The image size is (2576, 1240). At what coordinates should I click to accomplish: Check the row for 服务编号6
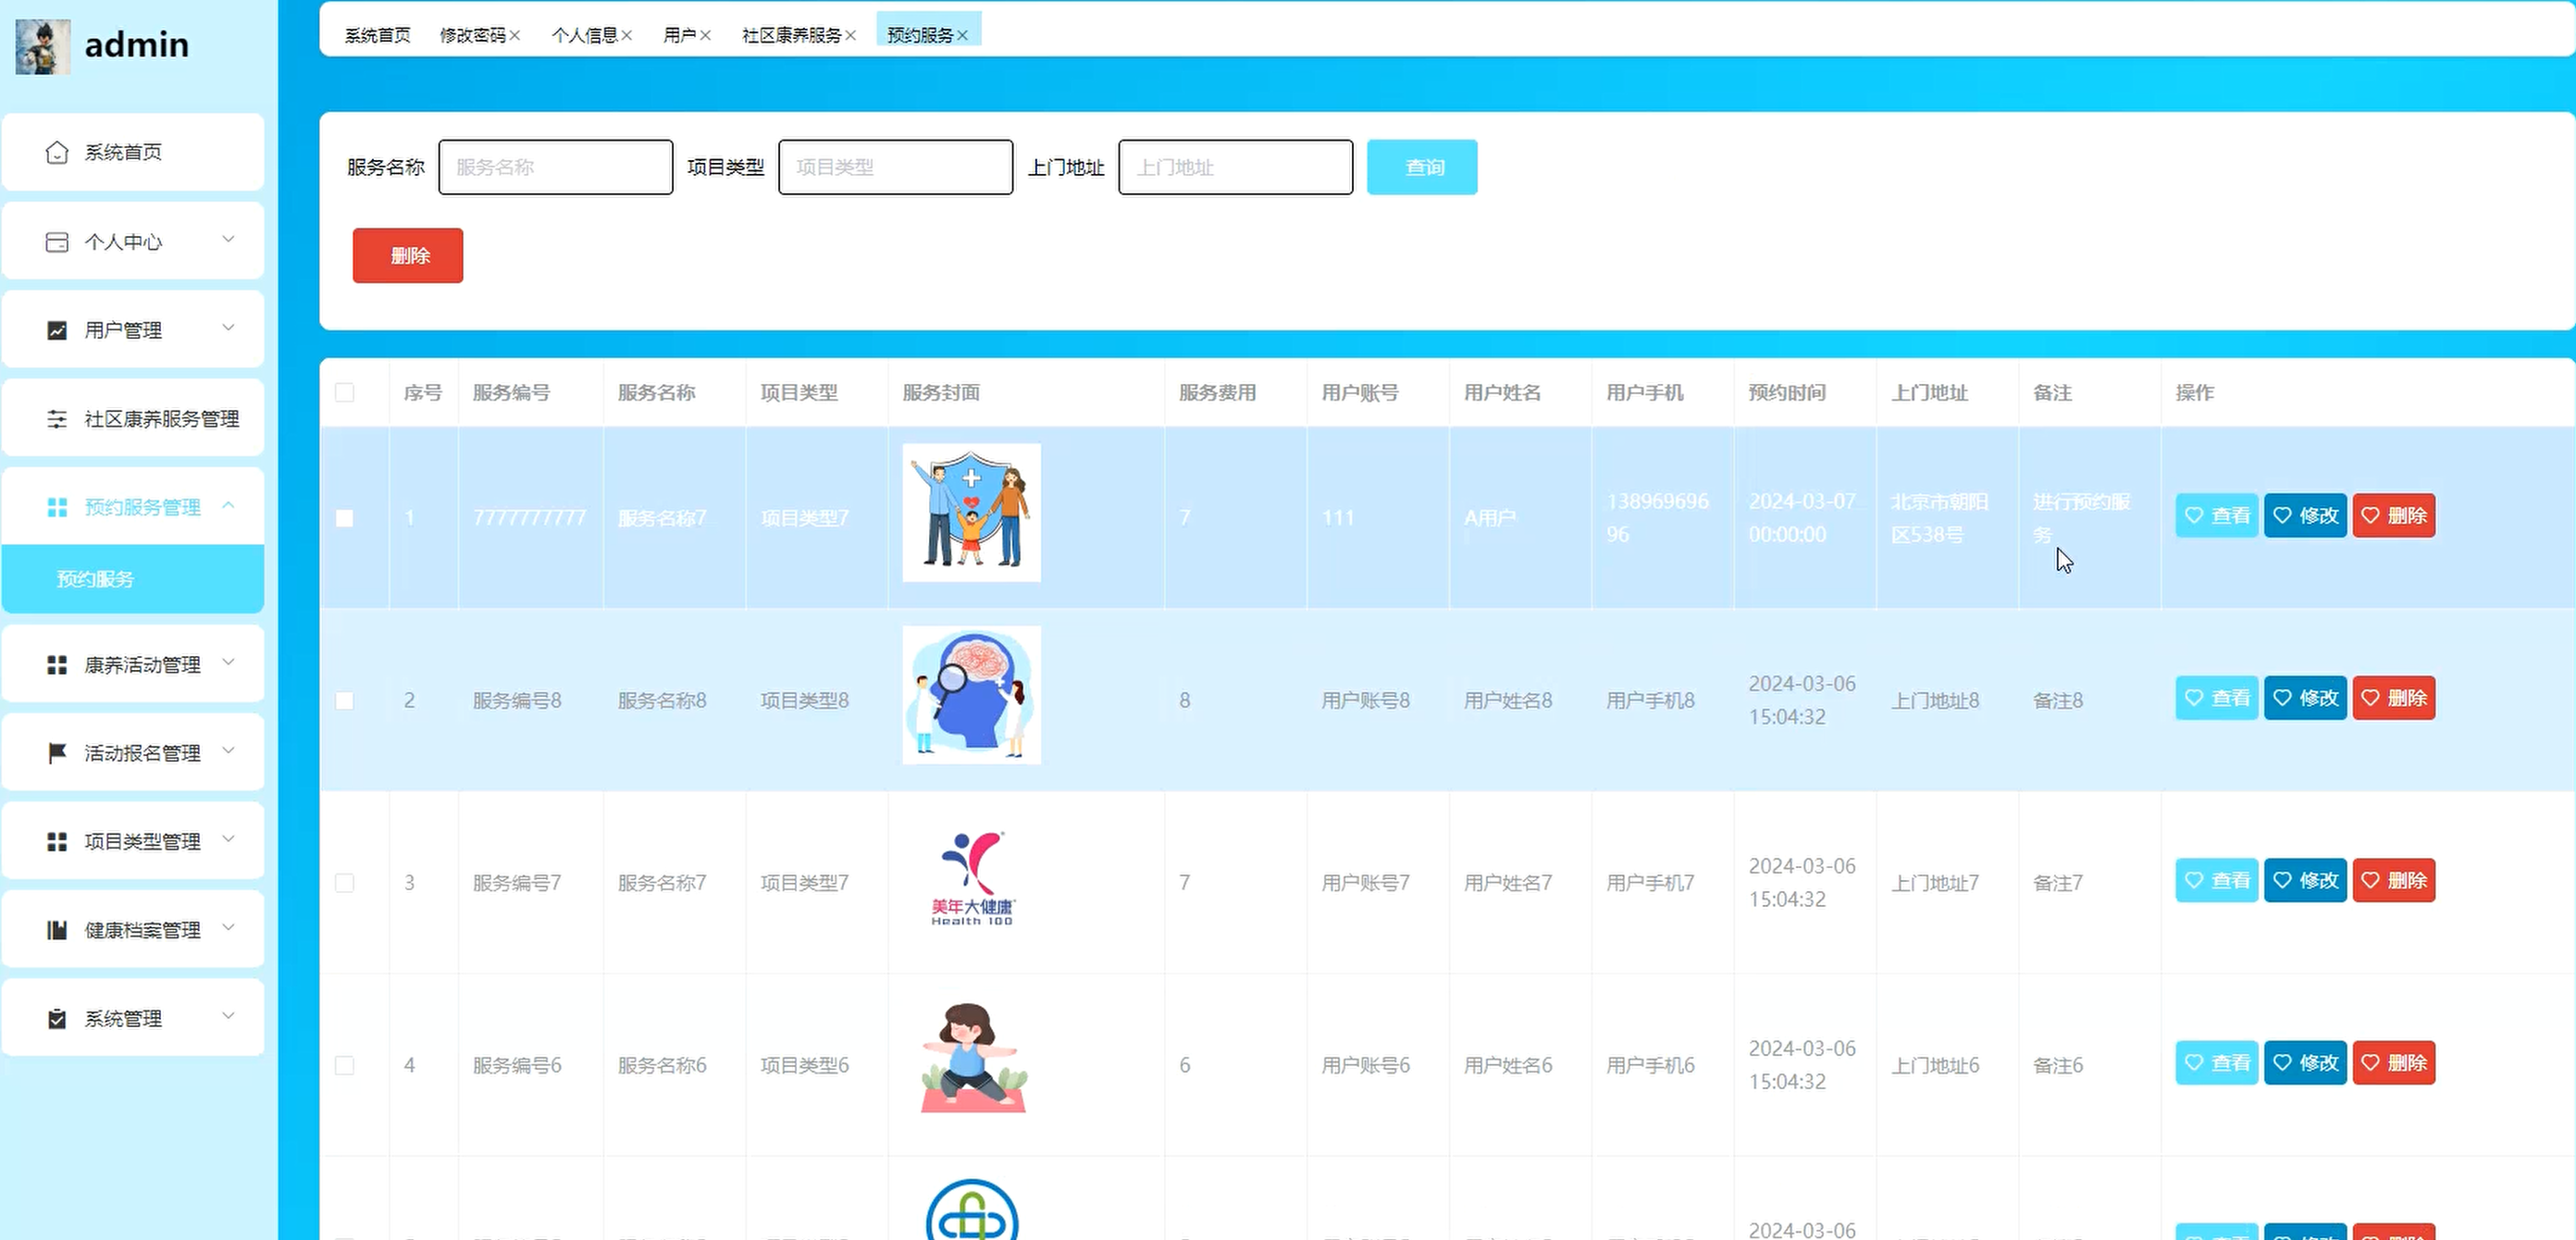point(345,1065)
